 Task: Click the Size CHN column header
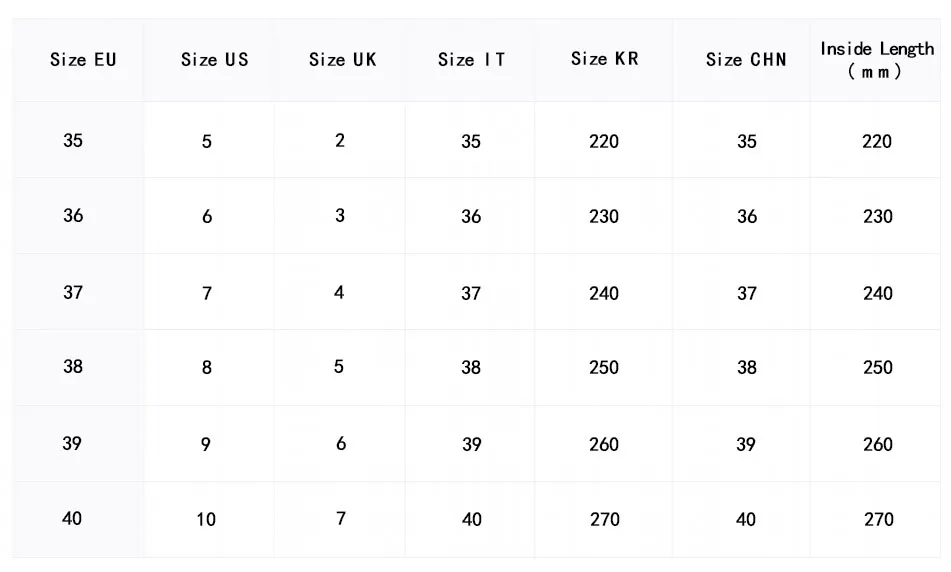tap(746, 59)
